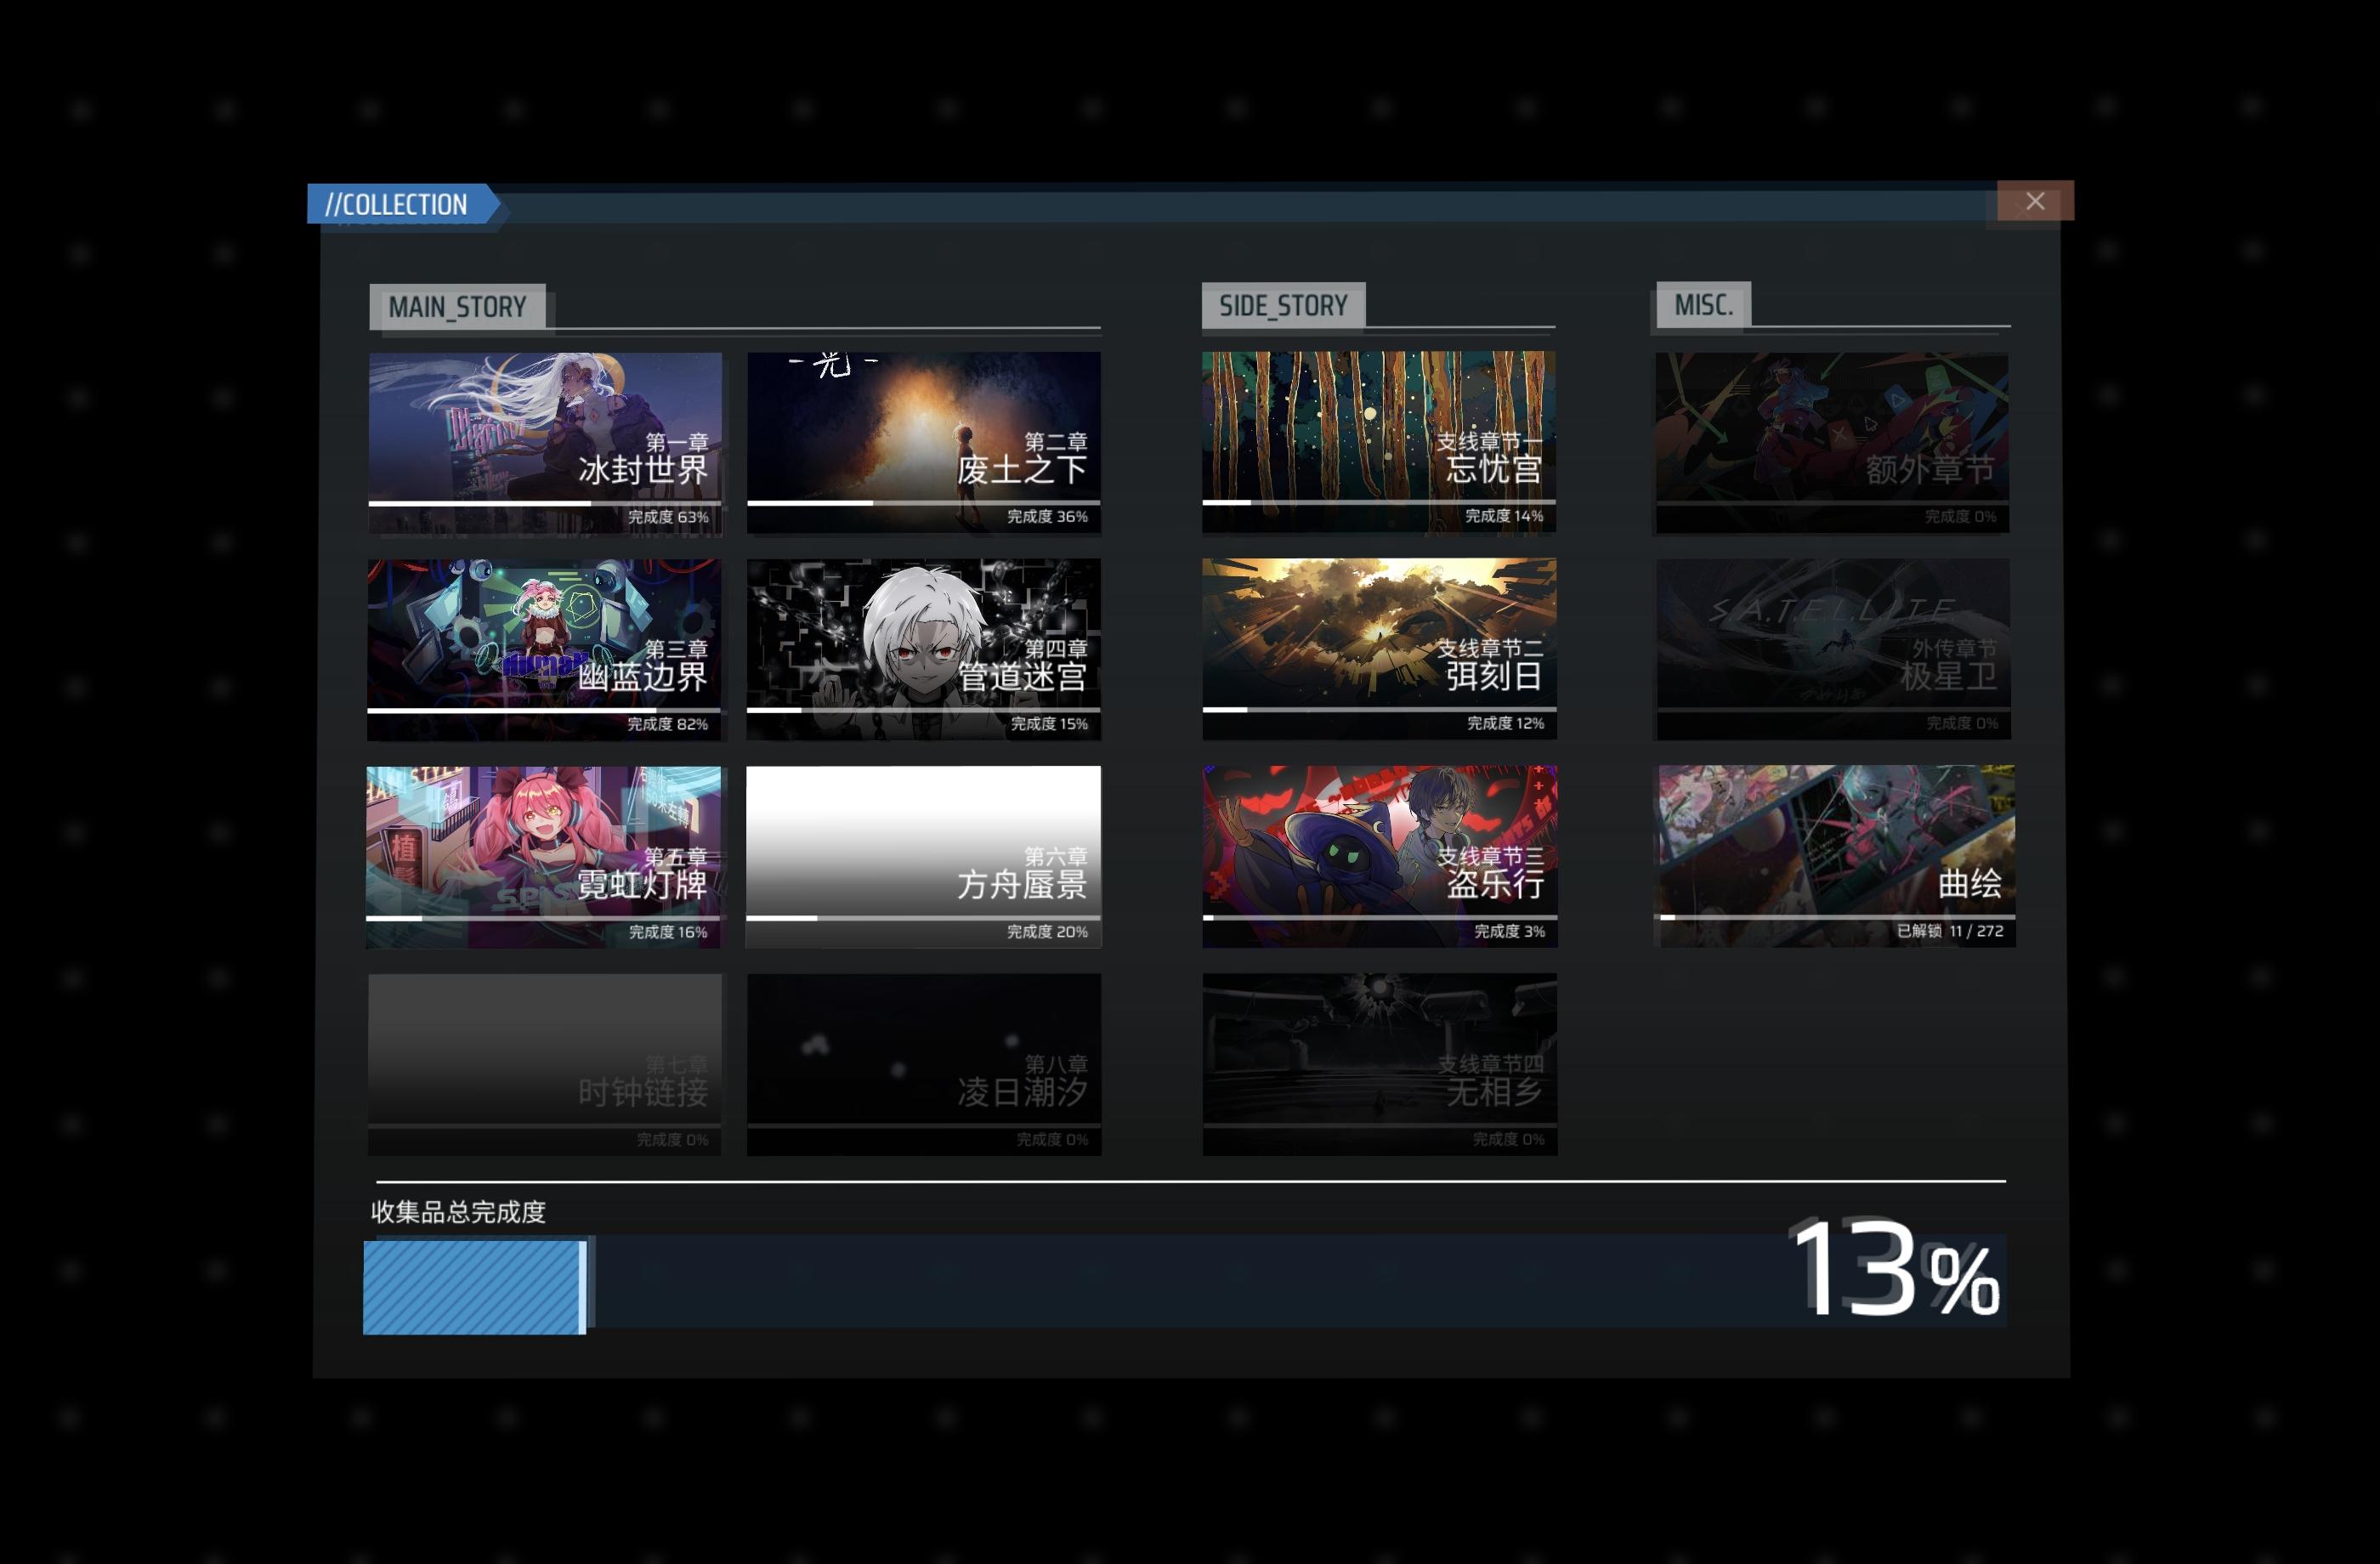Select locked chapter eight 凌日潮汐
Screen dimensions: 2380x1564
[x=923, y=1065]
